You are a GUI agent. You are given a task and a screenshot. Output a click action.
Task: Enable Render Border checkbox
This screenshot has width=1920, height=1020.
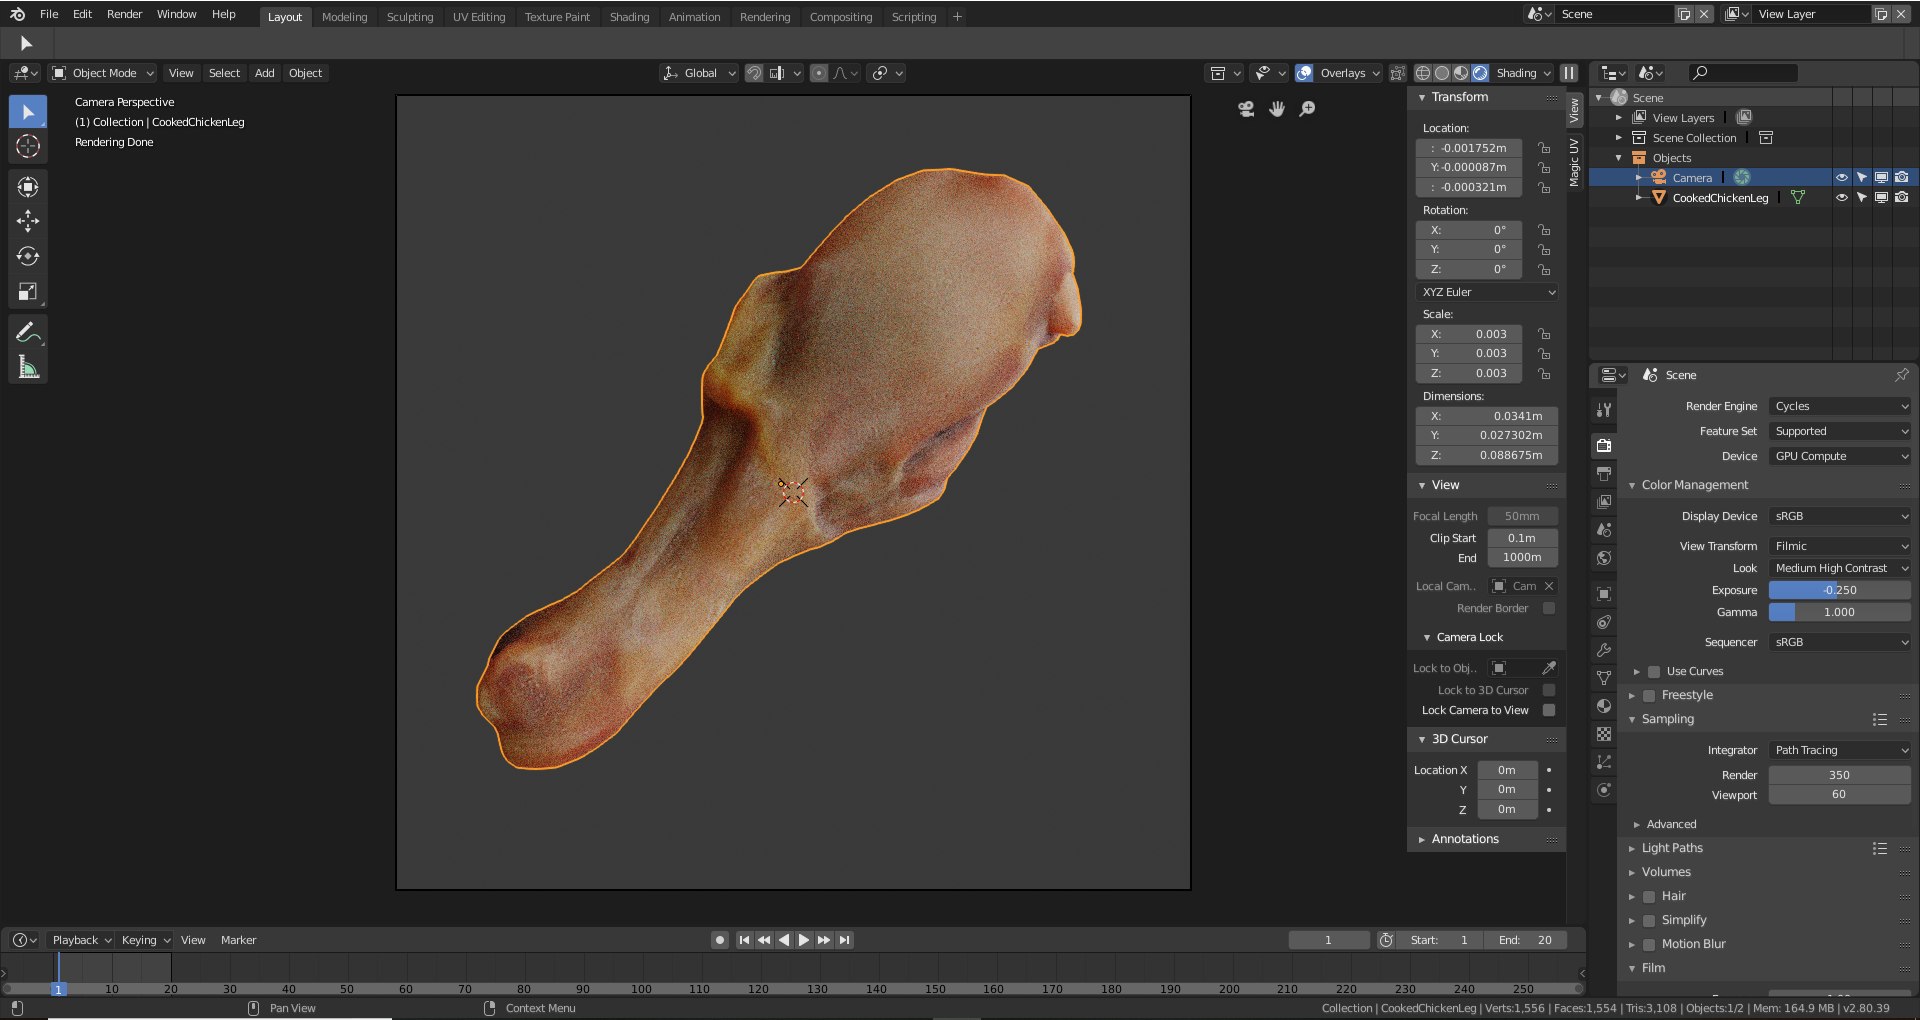[x=1549, y=608]
